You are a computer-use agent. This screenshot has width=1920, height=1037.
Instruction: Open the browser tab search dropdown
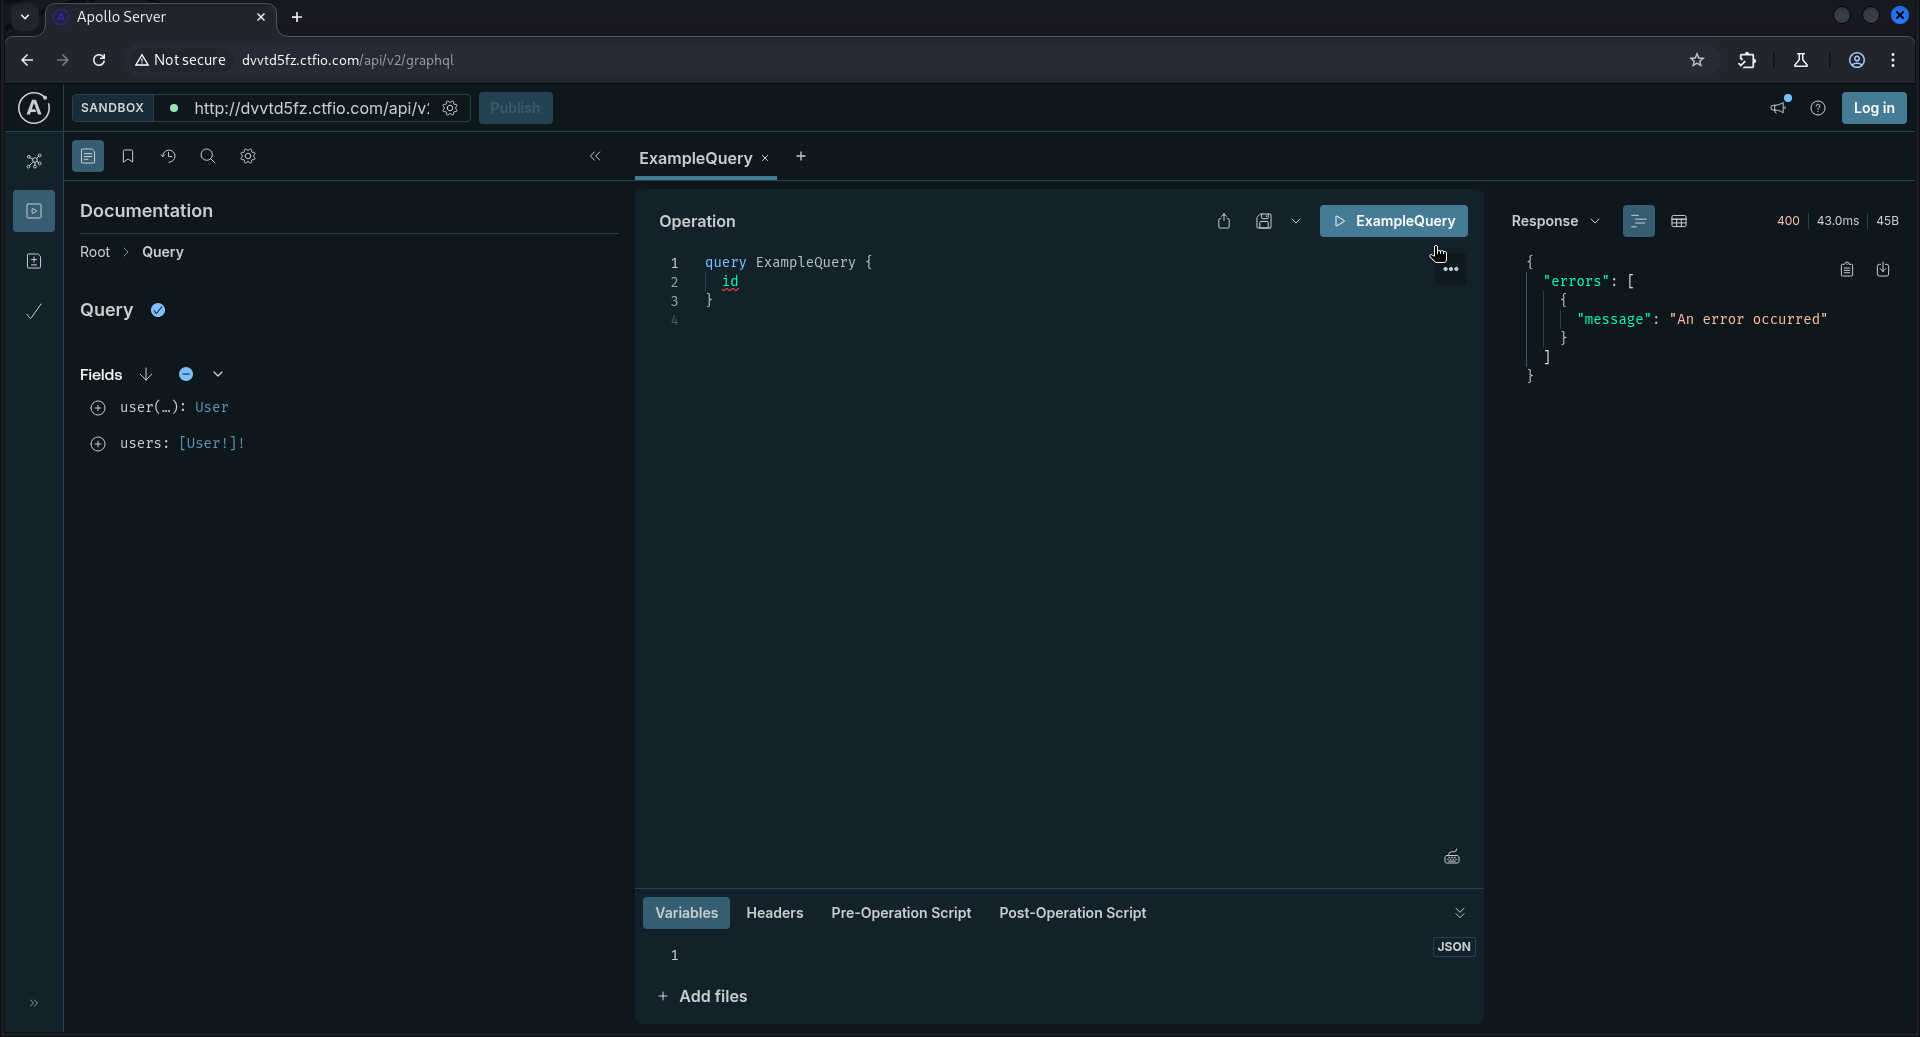coord(24,17)
